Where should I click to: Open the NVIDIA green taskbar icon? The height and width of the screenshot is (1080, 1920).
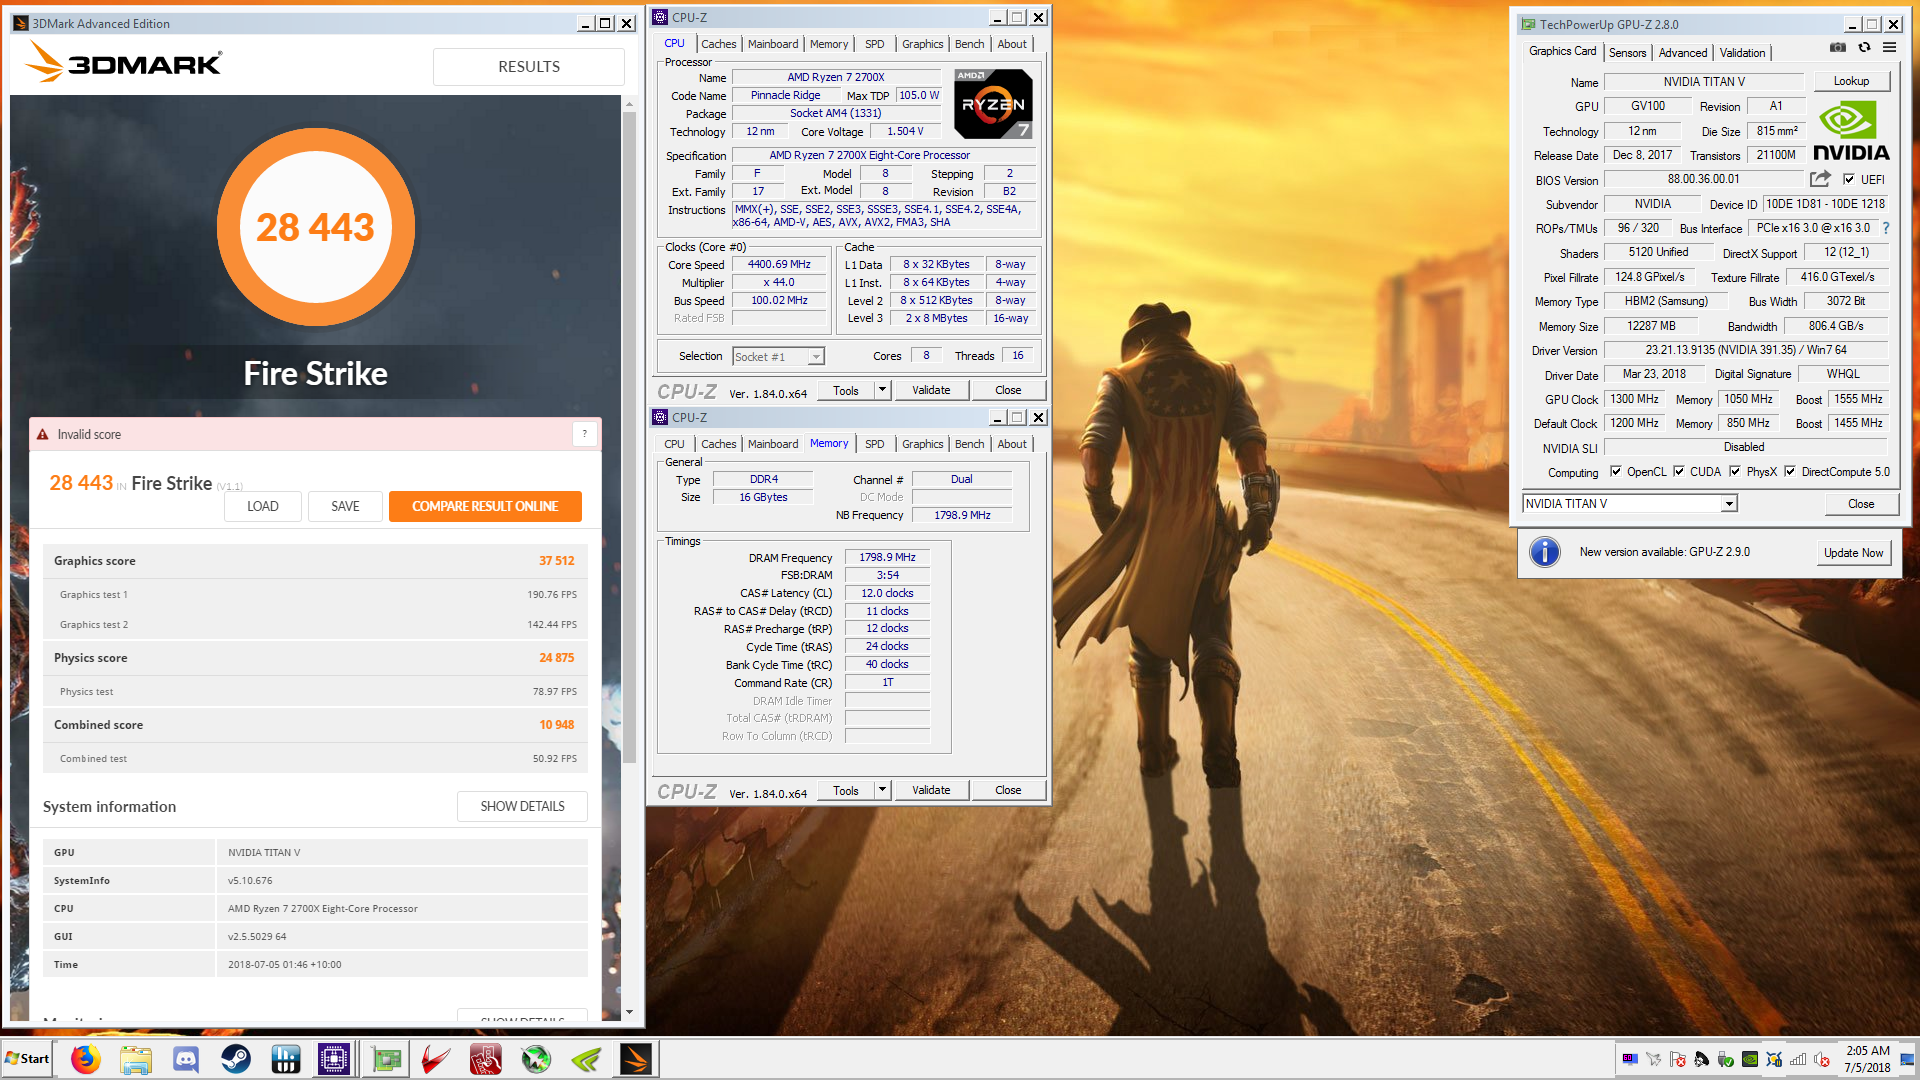pos(586,1059)
